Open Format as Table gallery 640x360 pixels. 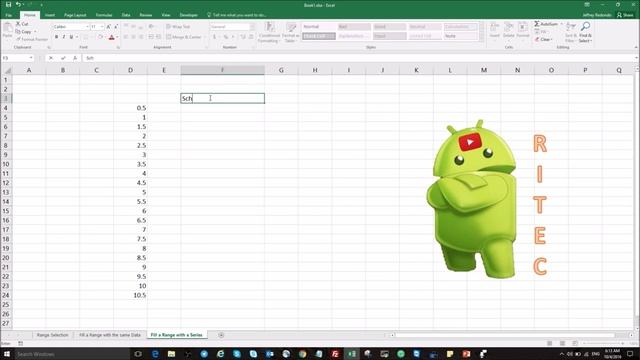(291, 33)
